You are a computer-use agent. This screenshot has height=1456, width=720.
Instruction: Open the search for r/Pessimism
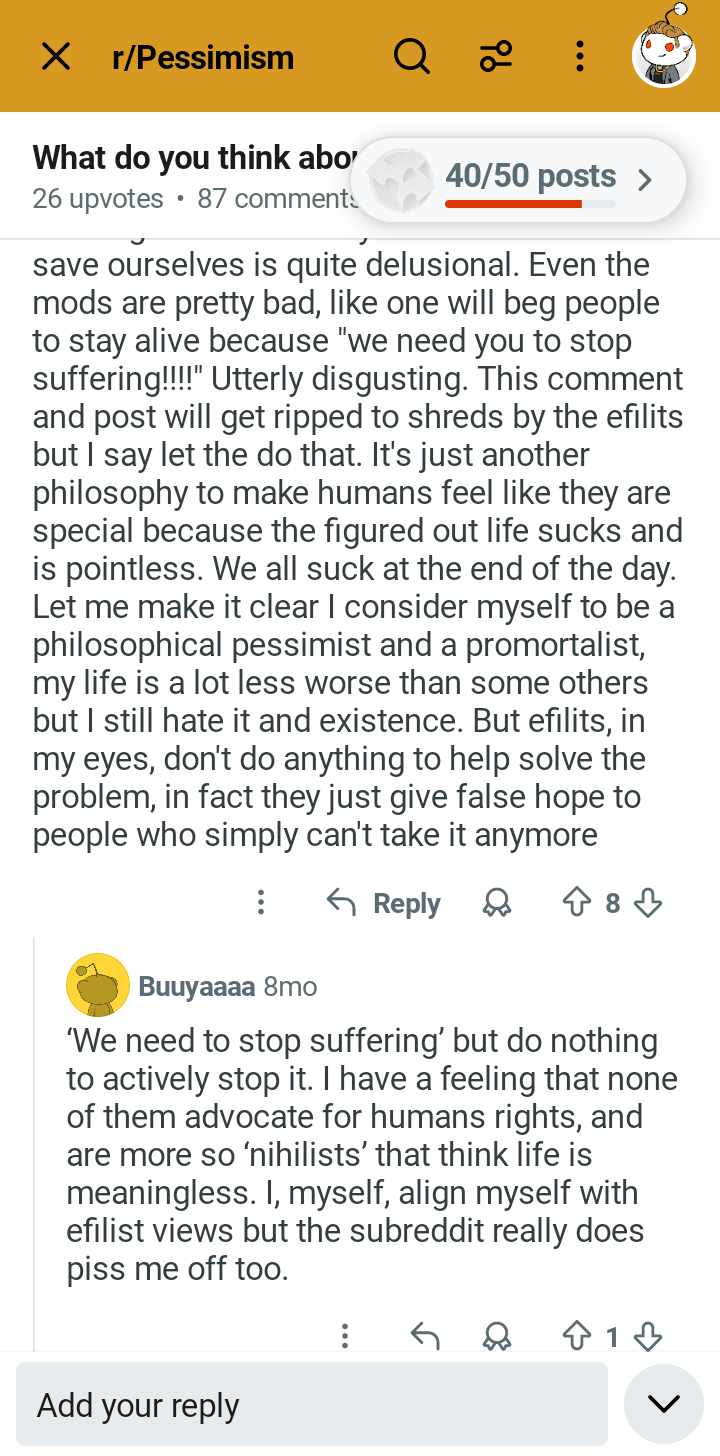(x=411, y=57)
